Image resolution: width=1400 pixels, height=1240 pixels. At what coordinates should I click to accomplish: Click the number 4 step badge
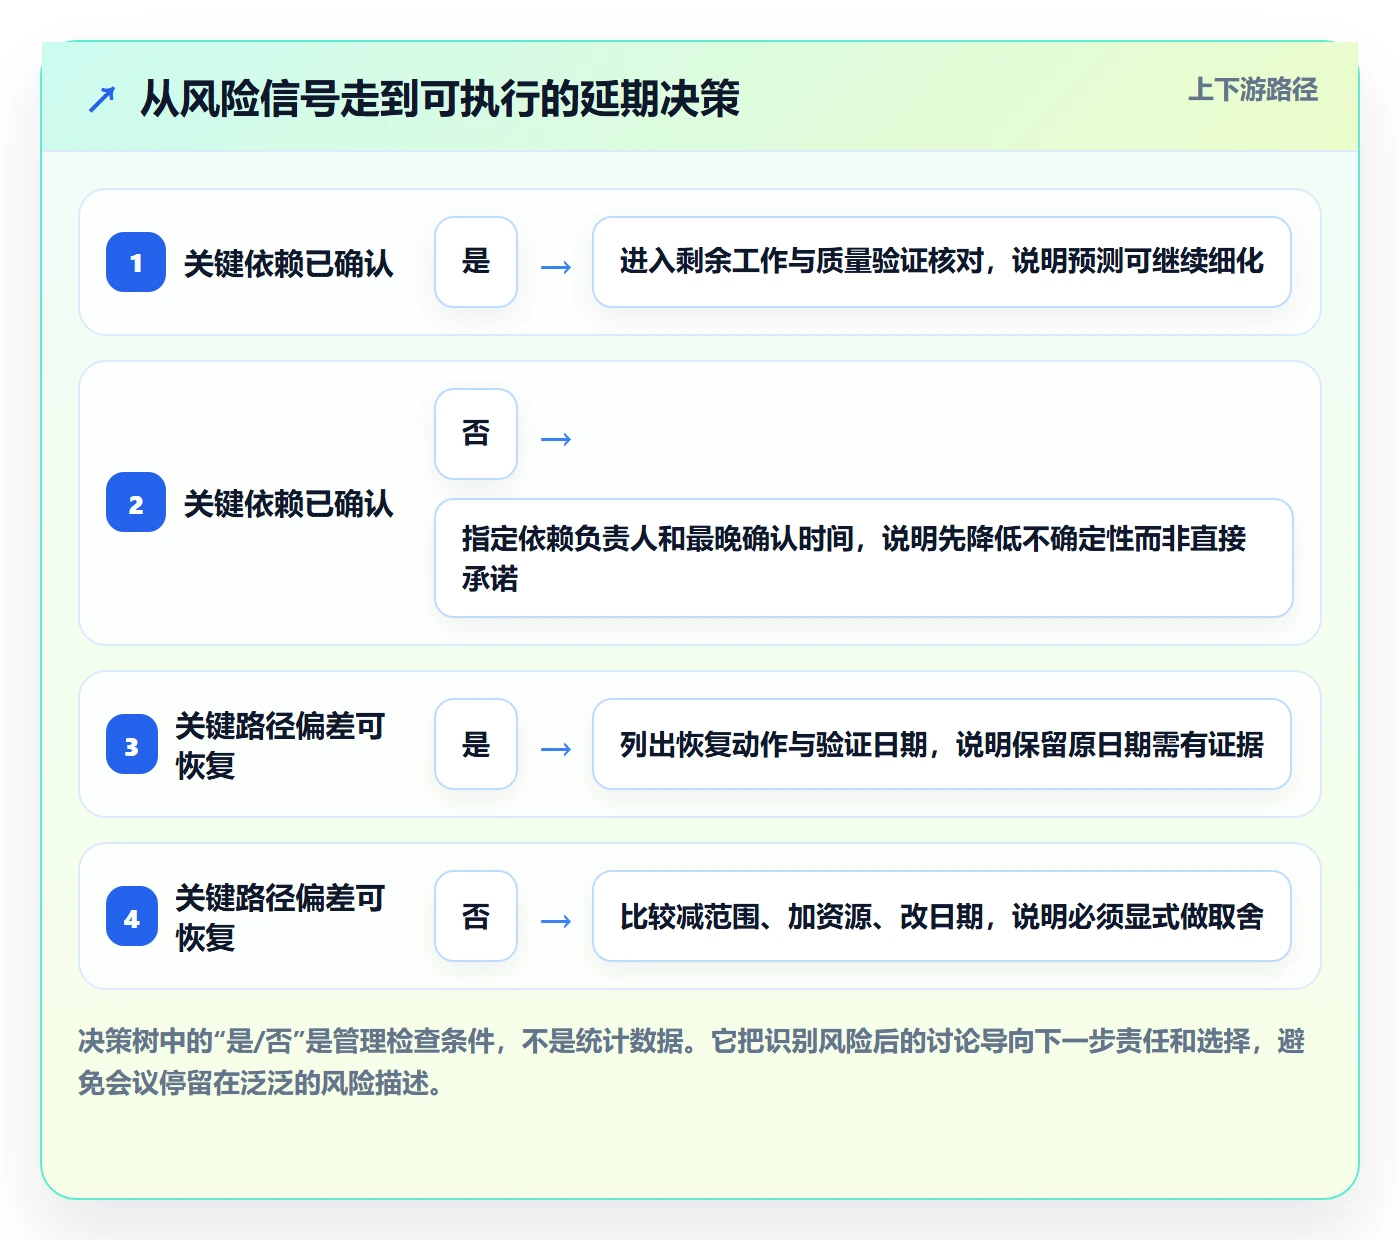pyautogui.click(x=132, y=916)
